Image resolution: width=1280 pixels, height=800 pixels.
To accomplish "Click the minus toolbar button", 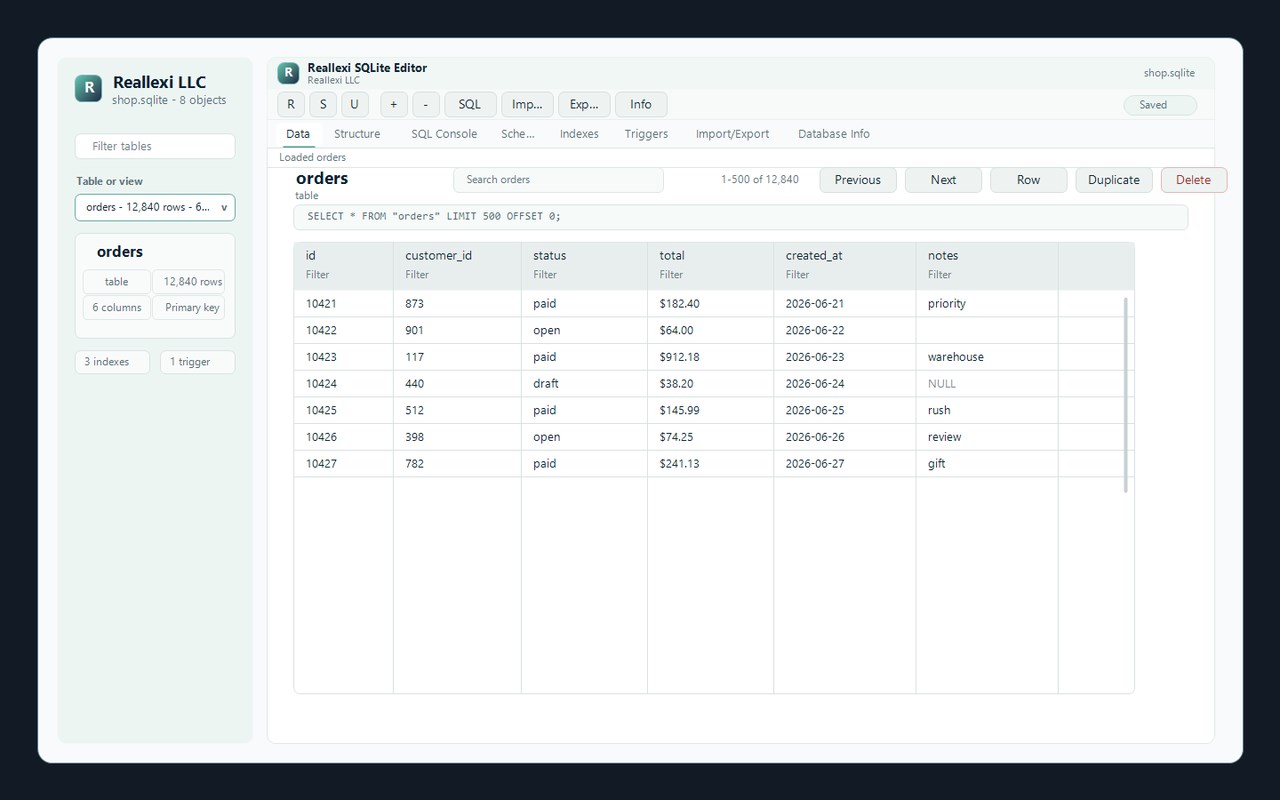I will [426, 104].
